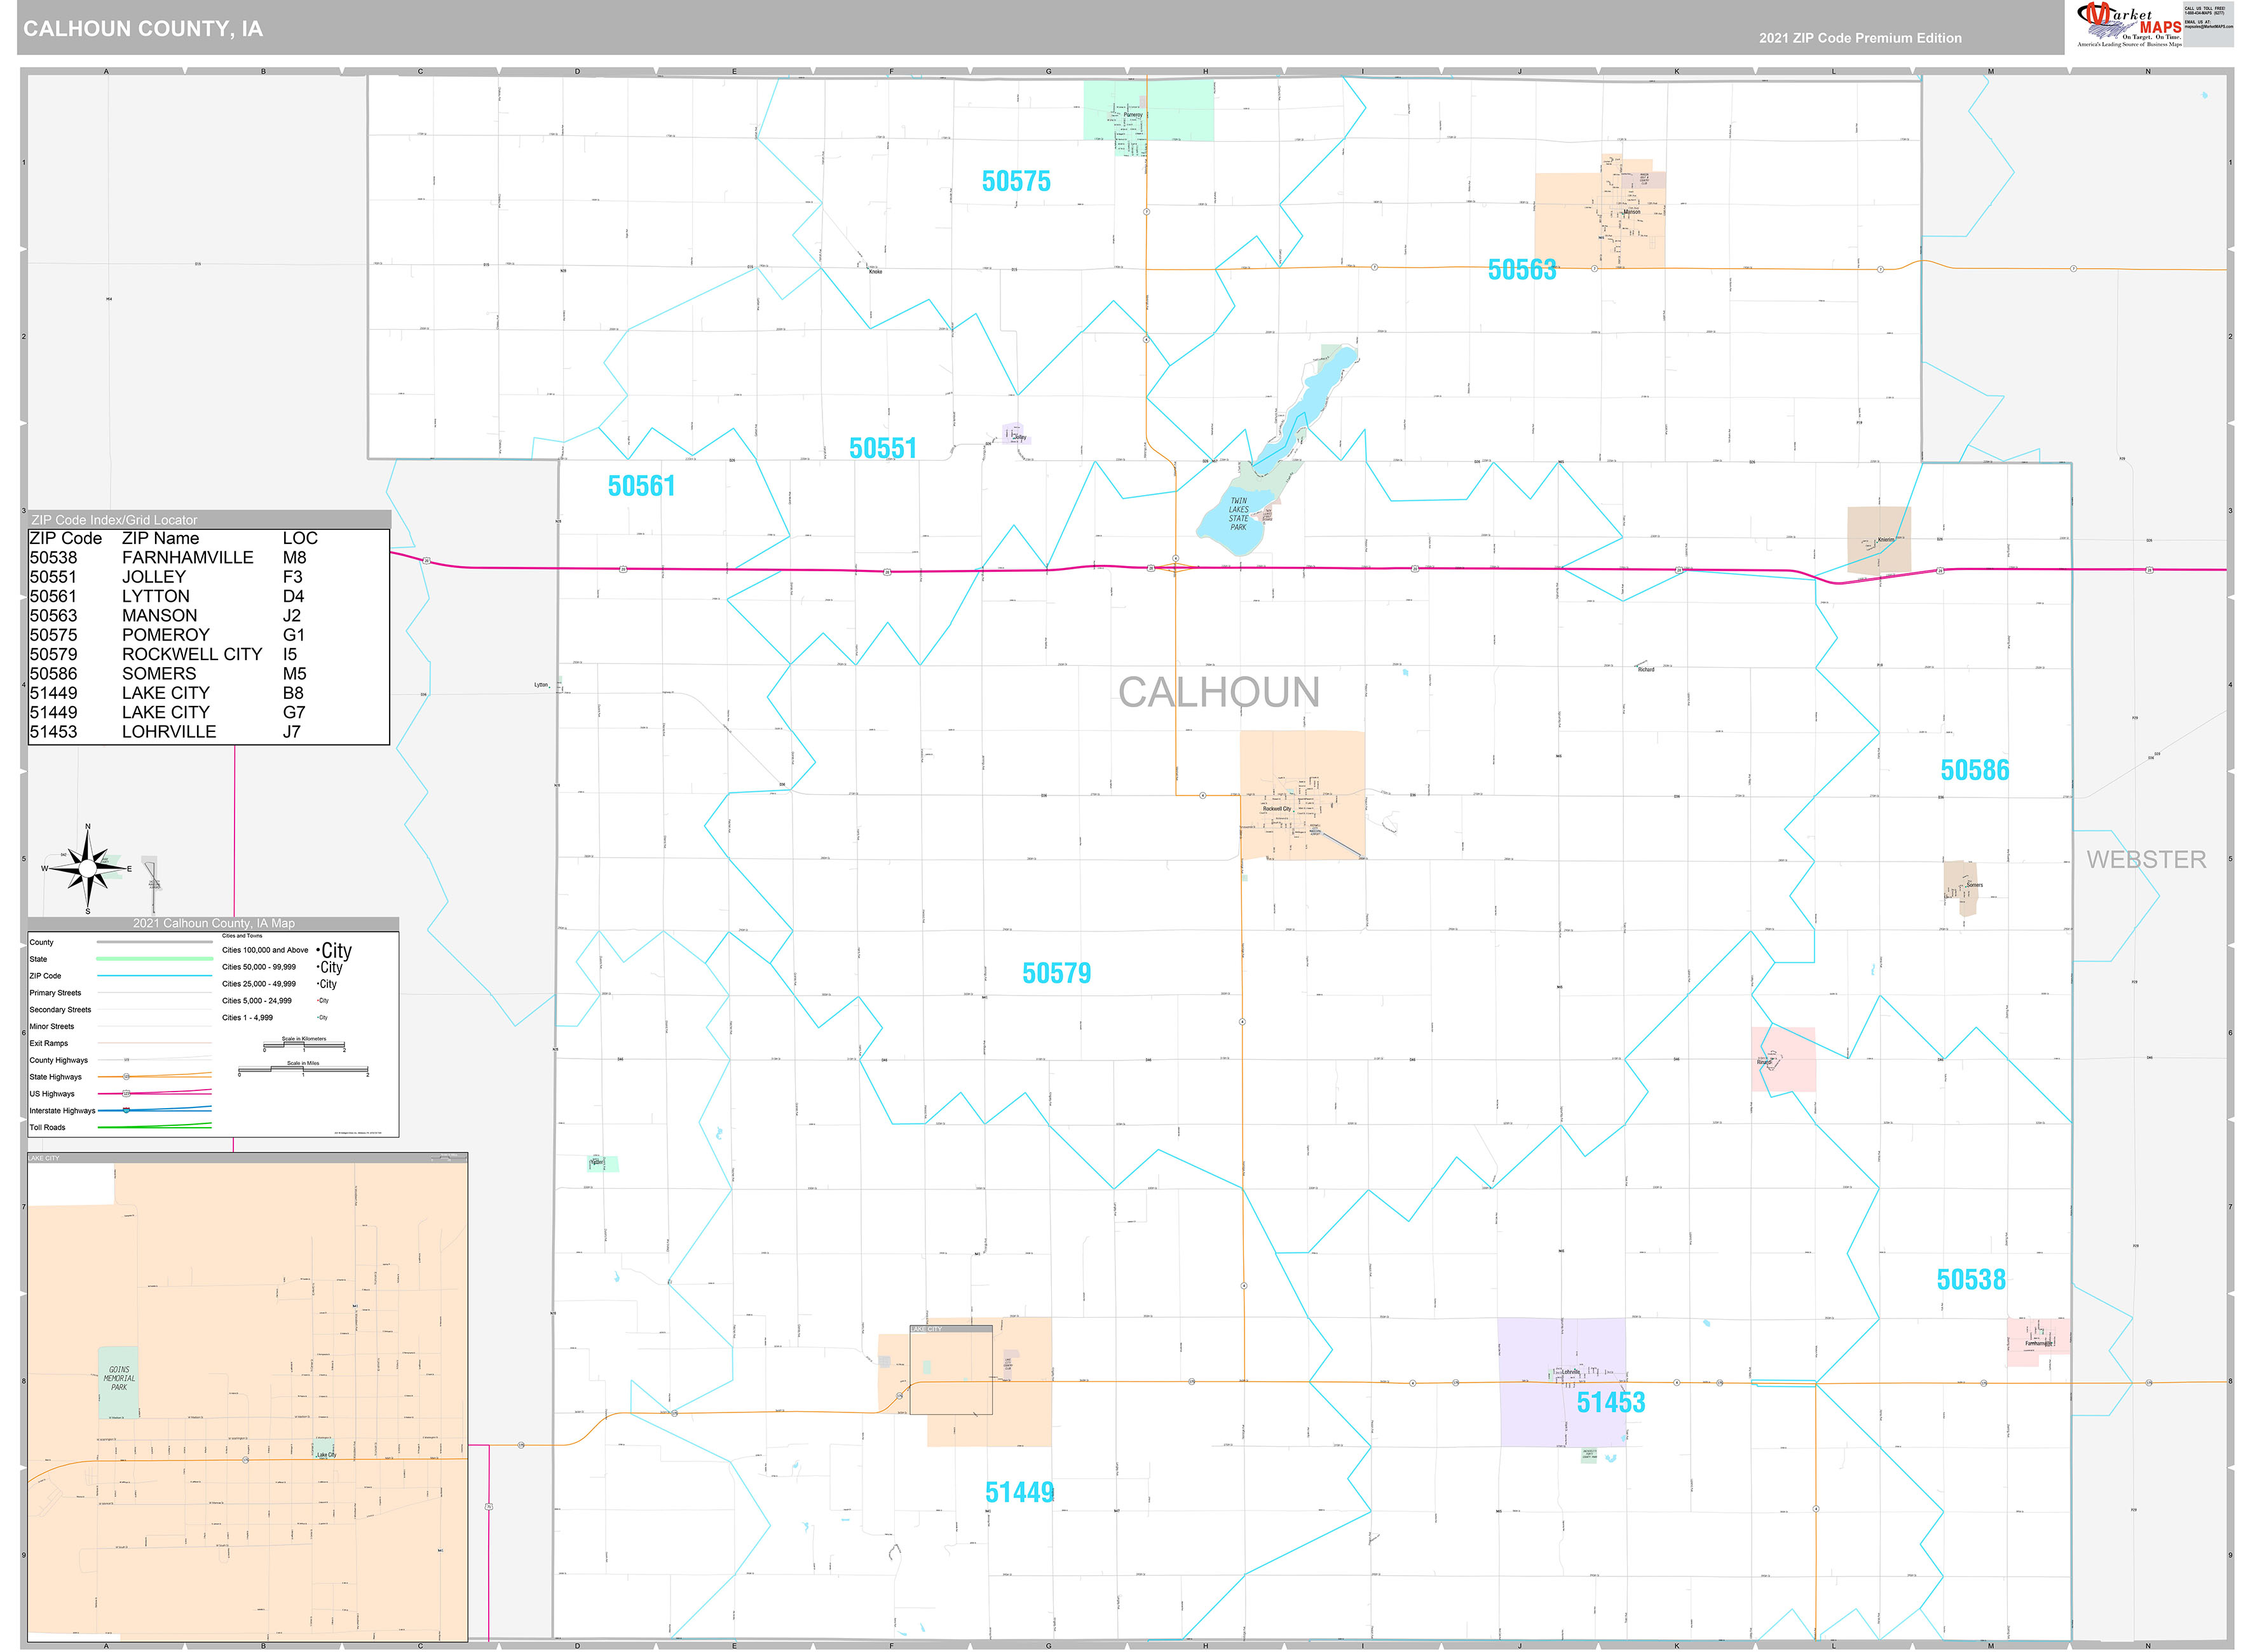Screen dimensions: 2248x1652
Task: Click the 2021 Calhoun County legend header
Action: [x=213, y=923]
